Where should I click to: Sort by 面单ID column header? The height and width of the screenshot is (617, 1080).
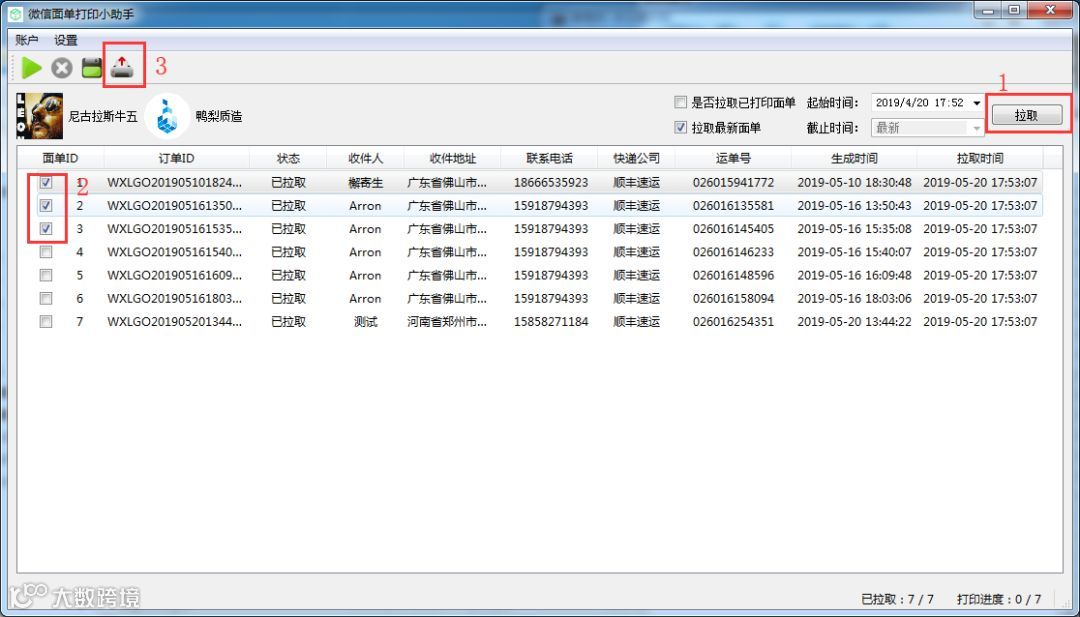[x=61, y=158]
